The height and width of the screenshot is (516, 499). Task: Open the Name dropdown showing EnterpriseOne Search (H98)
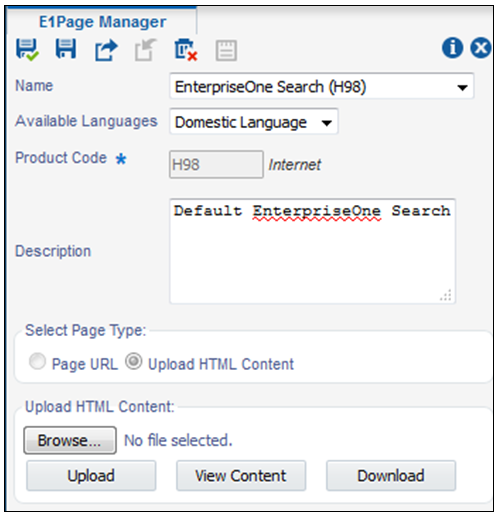322,87
